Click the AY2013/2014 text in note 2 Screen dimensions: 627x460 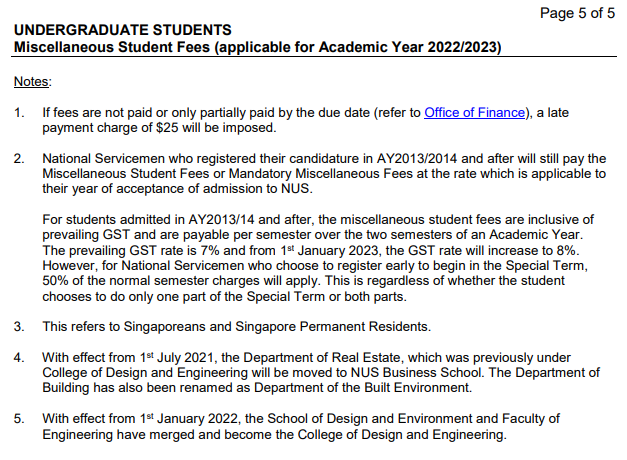click(x=417, y=159)
